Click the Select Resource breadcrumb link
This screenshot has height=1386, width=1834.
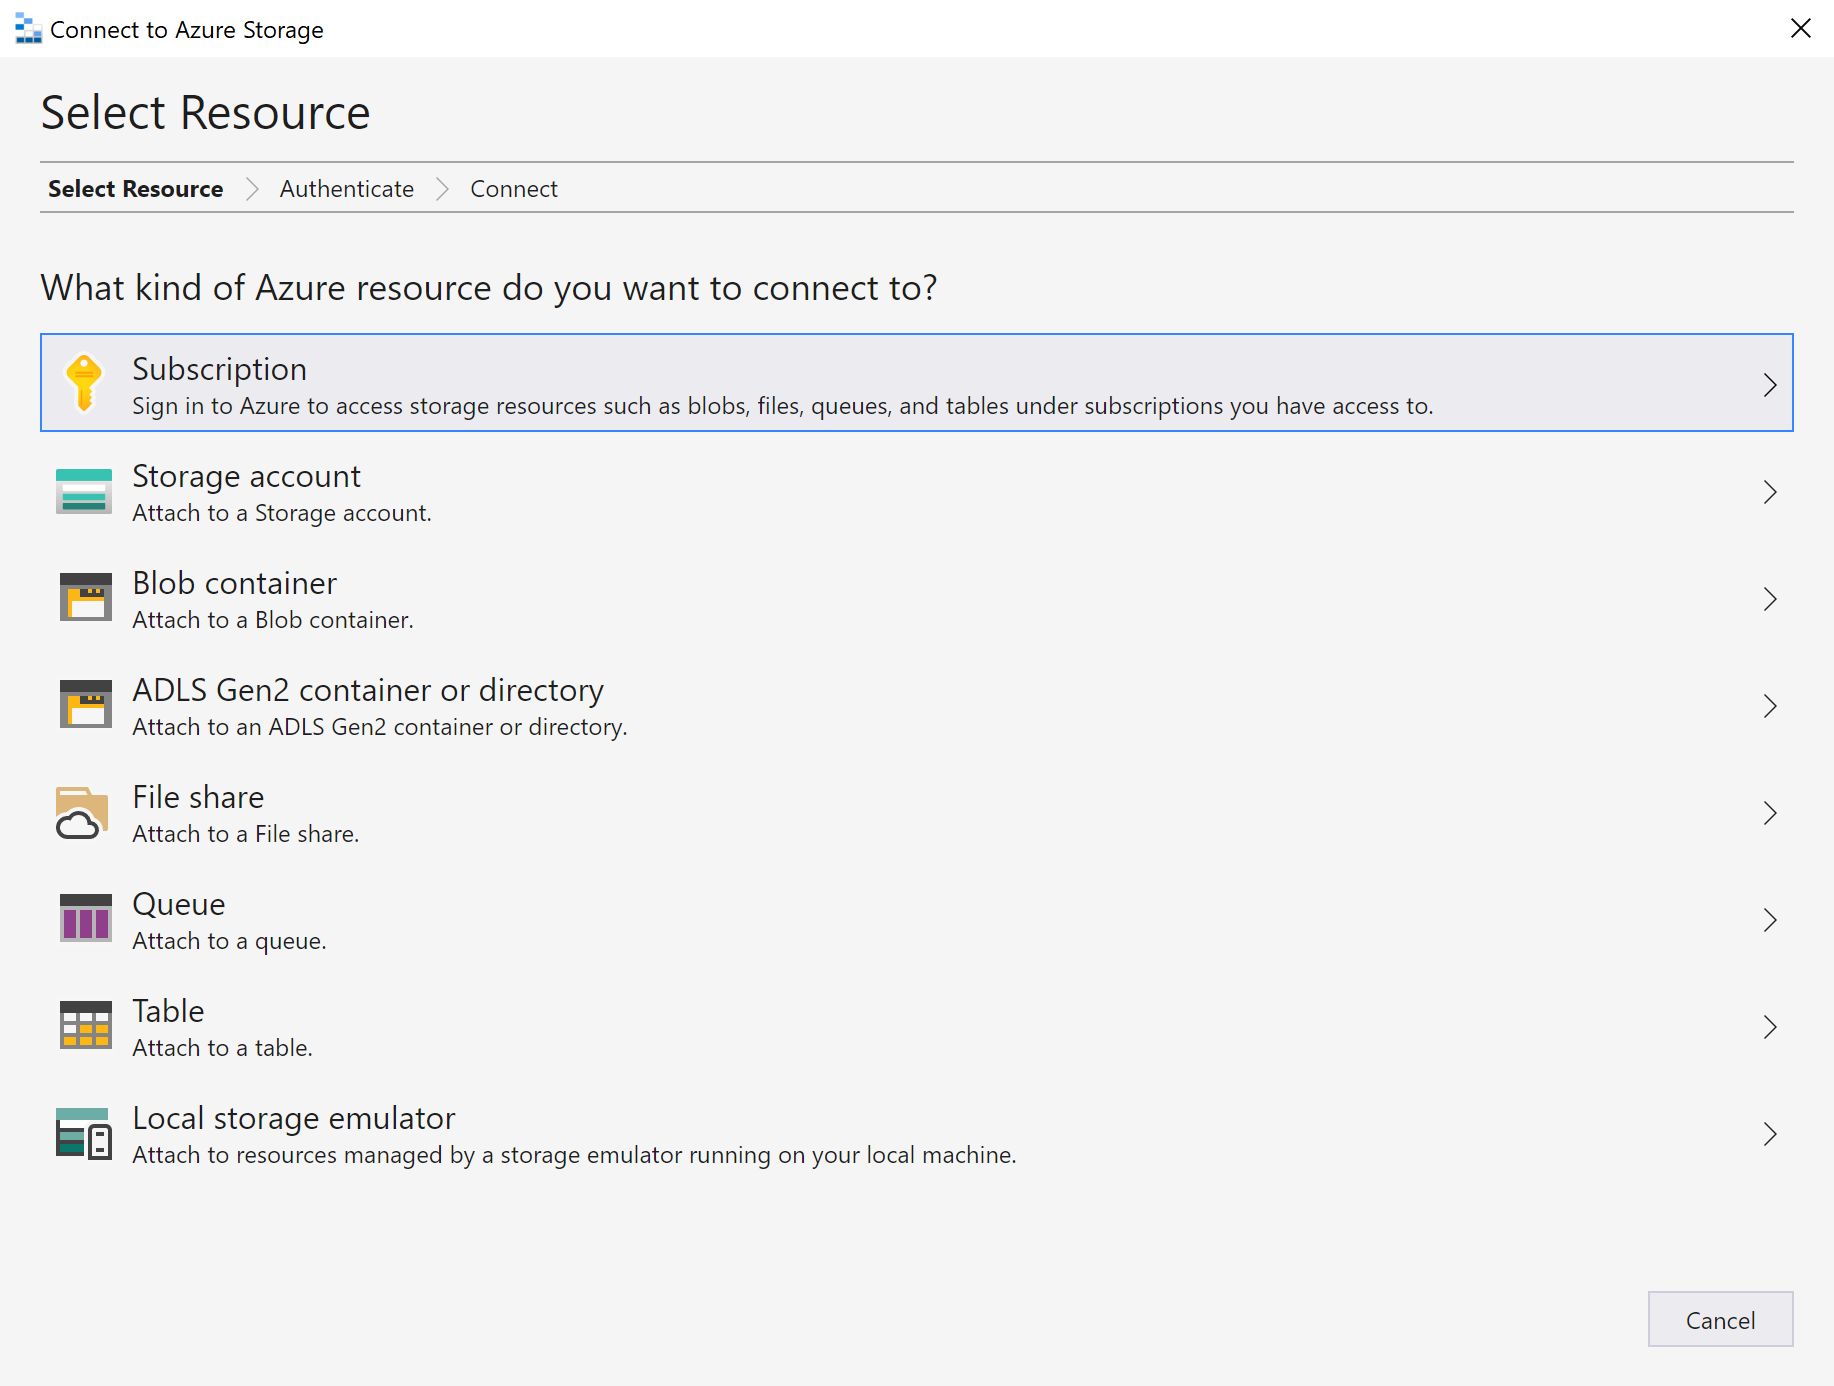click(x=135, y=188)
